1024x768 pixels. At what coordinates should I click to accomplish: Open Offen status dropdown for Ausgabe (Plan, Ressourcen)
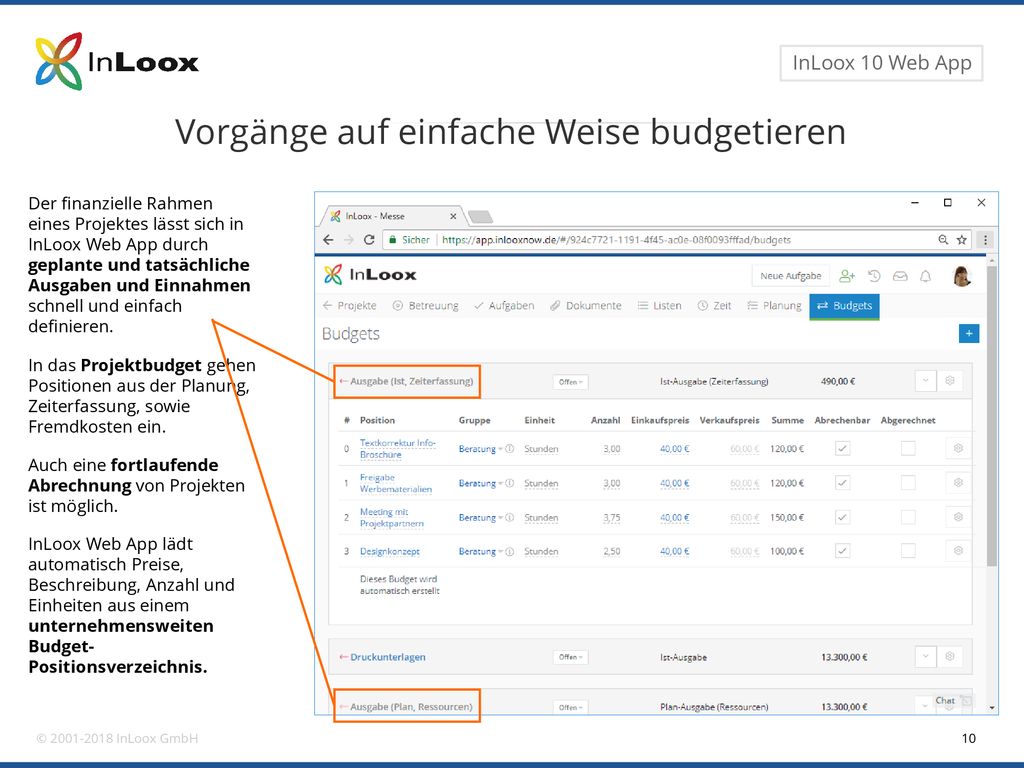(x=570, y=707)
